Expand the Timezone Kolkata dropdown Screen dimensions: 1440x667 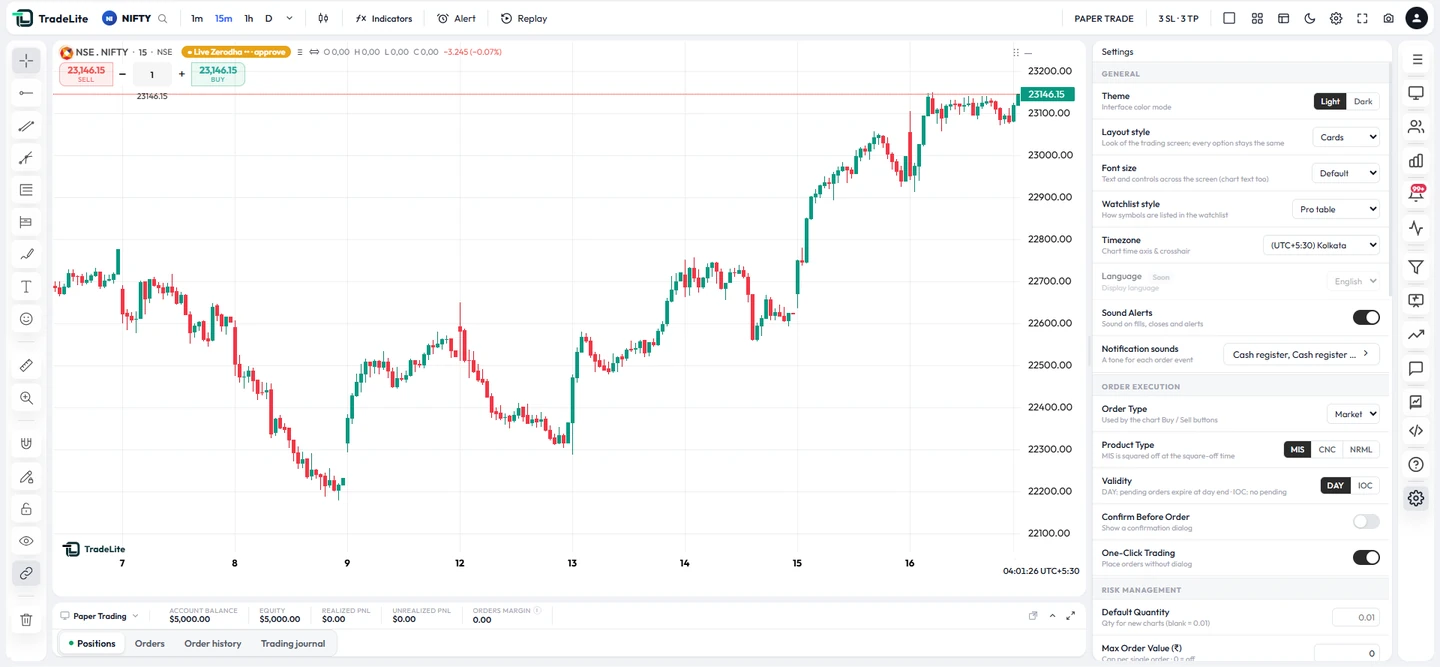[x=1322, y=245]
